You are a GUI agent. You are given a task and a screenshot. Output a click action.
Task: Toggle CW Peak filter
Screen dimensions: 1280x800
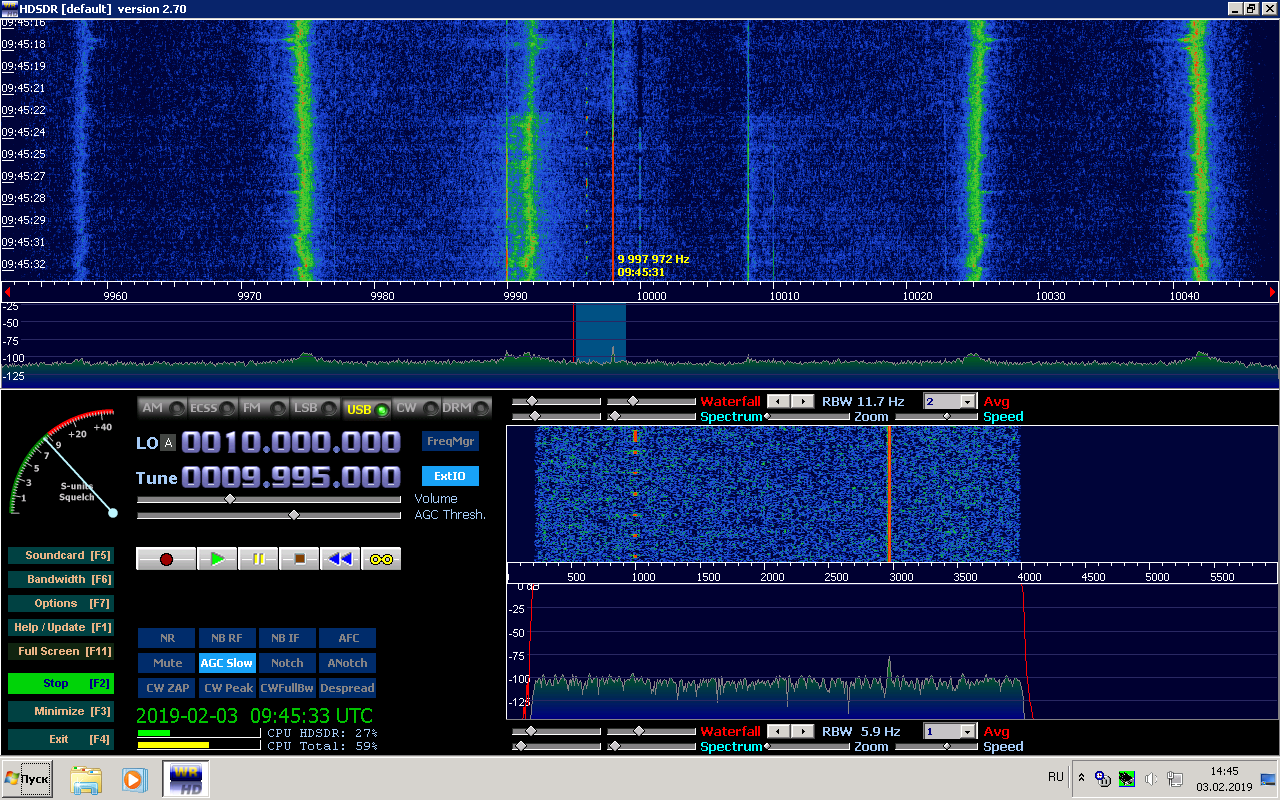pyautogui.click(x=227, y=688)
